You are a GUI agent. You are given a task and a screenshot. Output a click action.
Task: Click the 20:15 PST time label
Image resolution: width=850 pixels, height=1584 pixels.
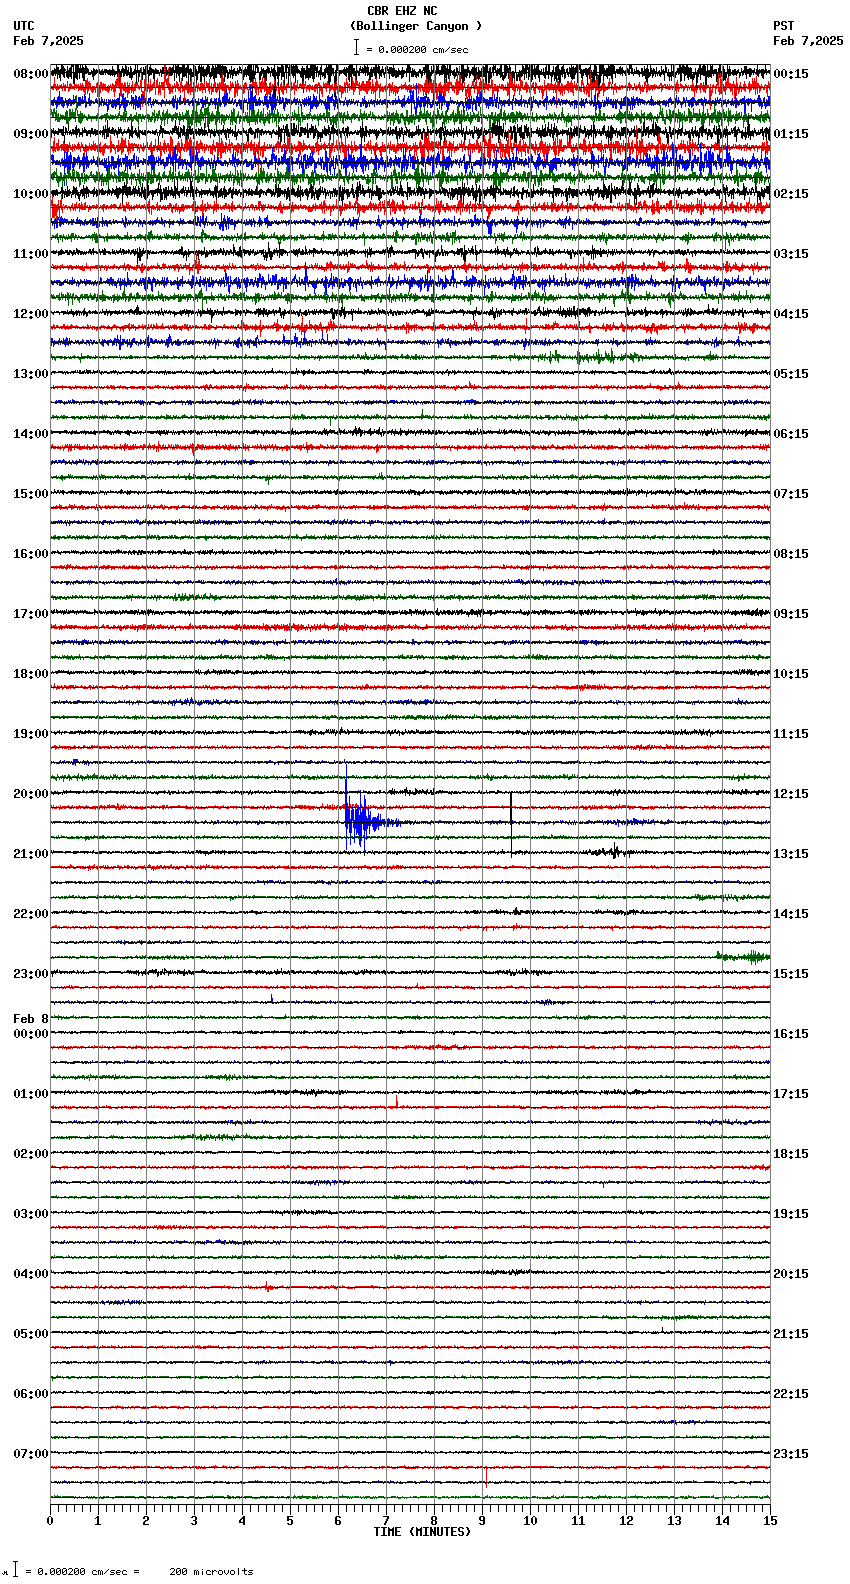coord(791,1274)
